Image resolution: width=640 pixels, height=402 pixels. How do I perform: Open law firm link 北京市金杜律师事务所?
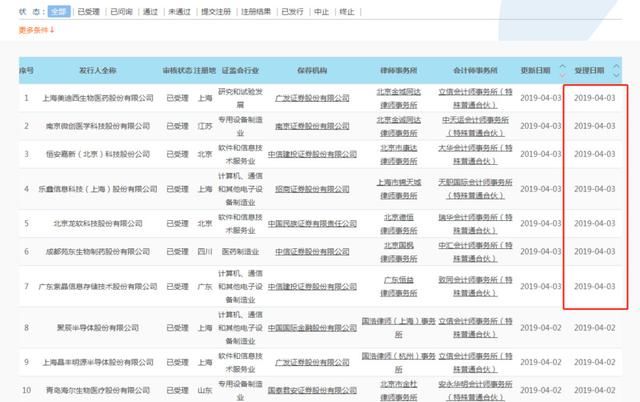click(398, 390)
